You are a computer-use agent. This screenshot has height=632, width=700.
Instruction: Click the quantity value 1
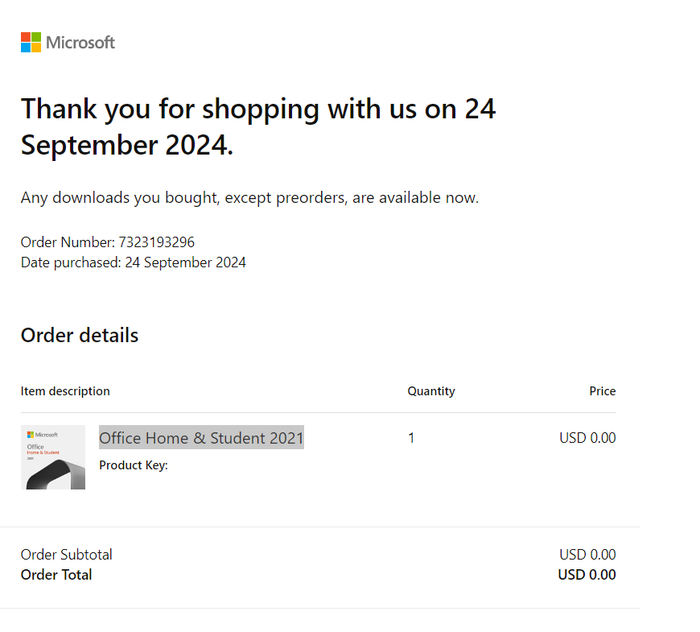[411, 438]
